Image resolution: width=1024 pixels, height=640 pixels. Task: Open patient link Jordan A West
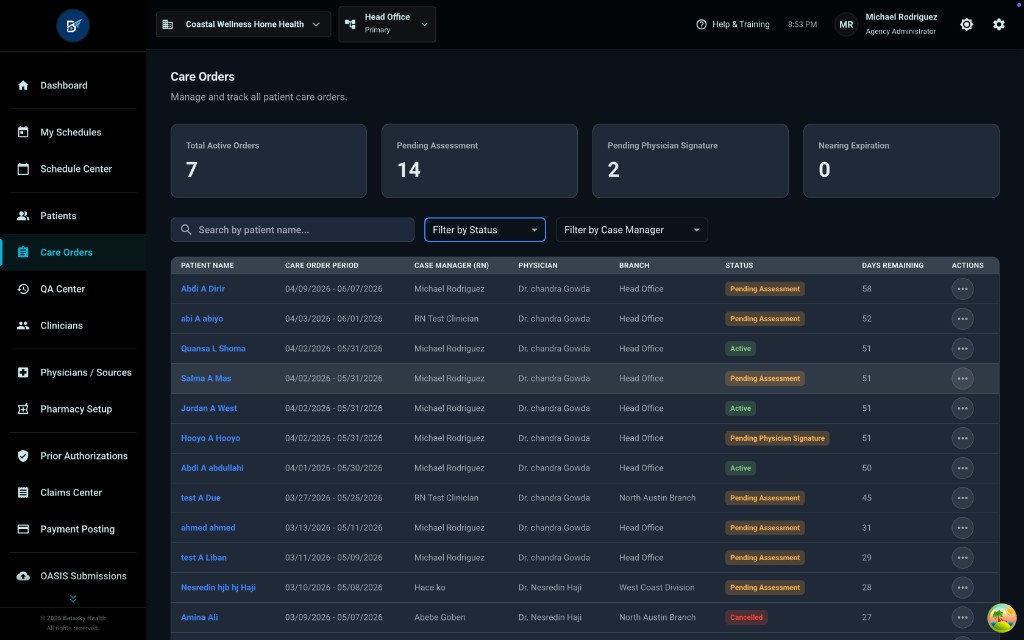209,408
